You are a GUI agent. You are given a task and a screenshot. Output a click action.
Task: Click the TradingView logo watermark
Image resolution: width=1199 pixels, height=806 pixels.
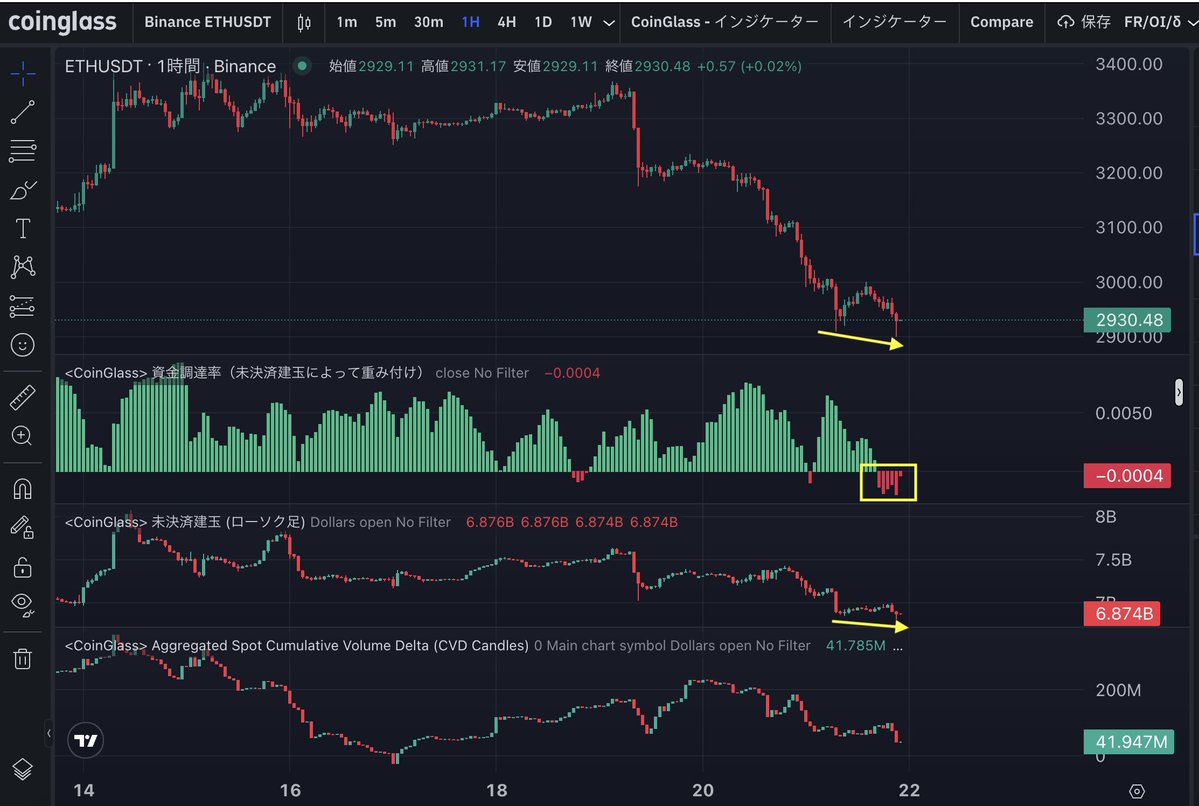pos(85,740)
